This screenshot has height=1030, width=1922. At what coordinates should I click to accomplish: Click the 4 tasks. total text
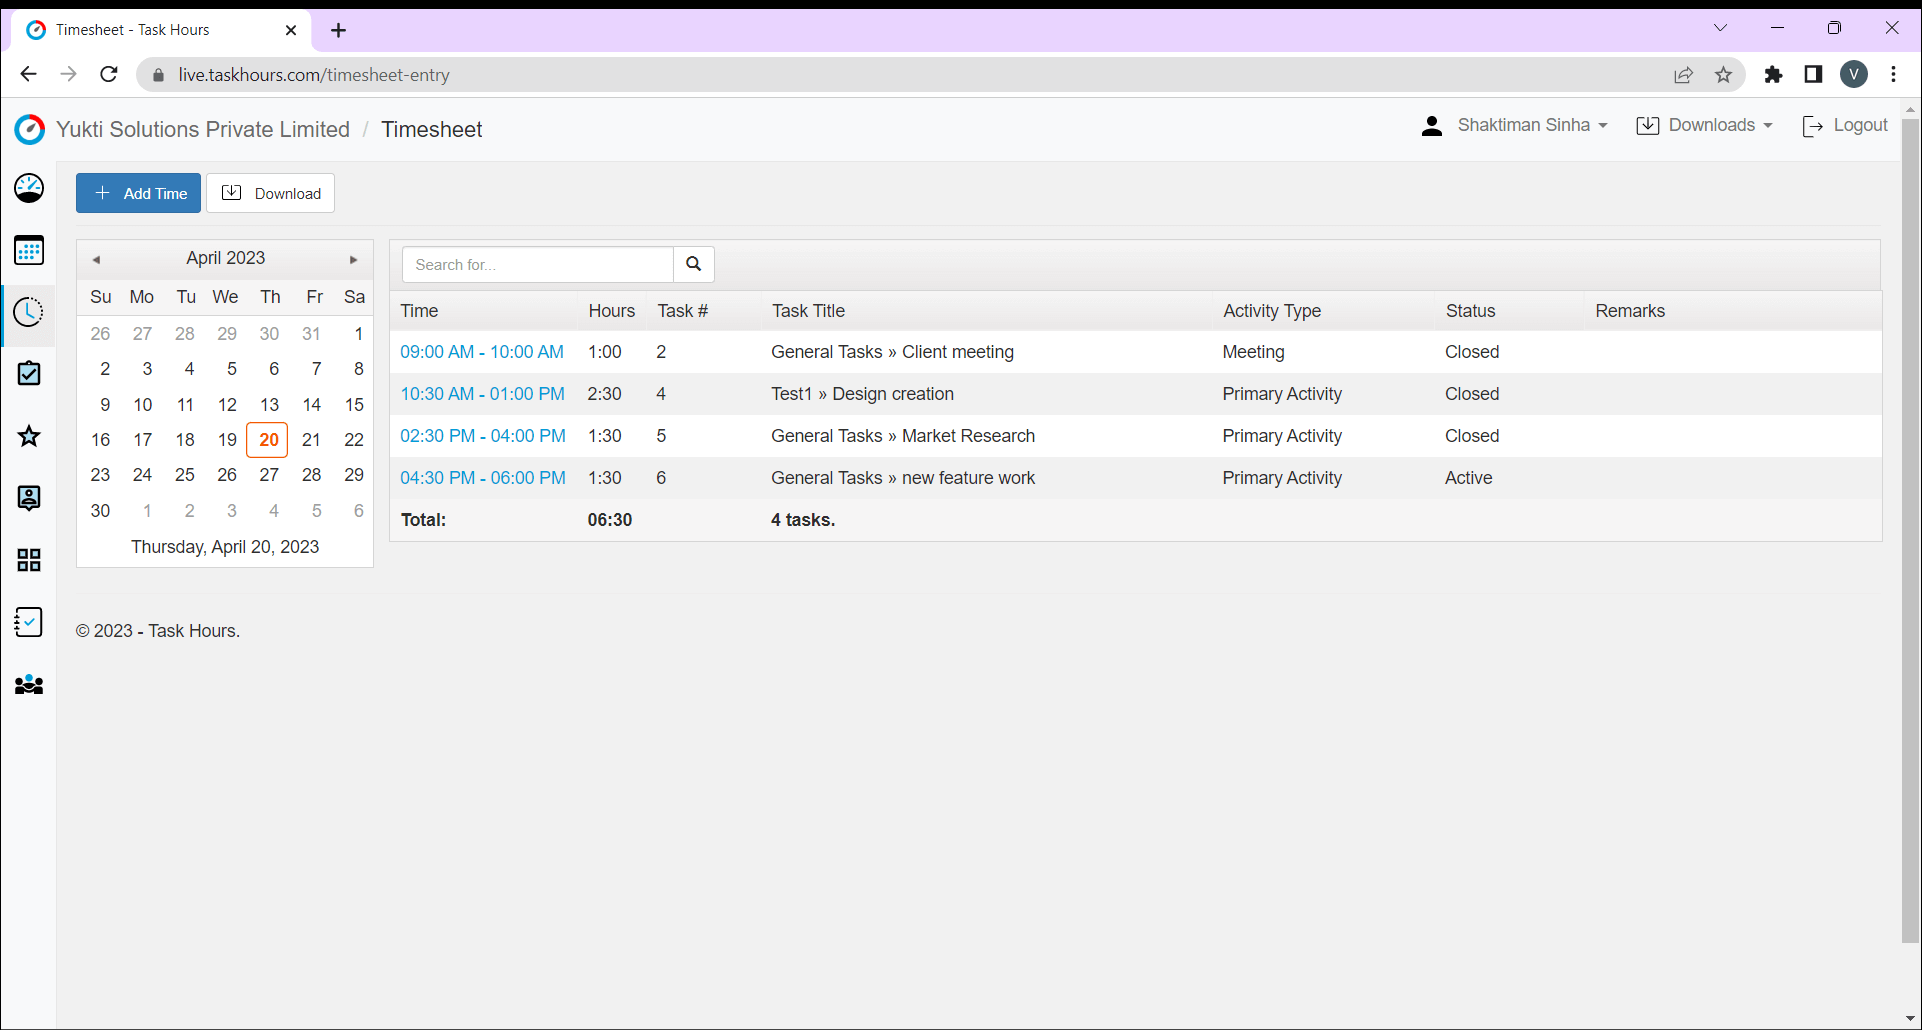pyautogui.click(x=803, y=520)
